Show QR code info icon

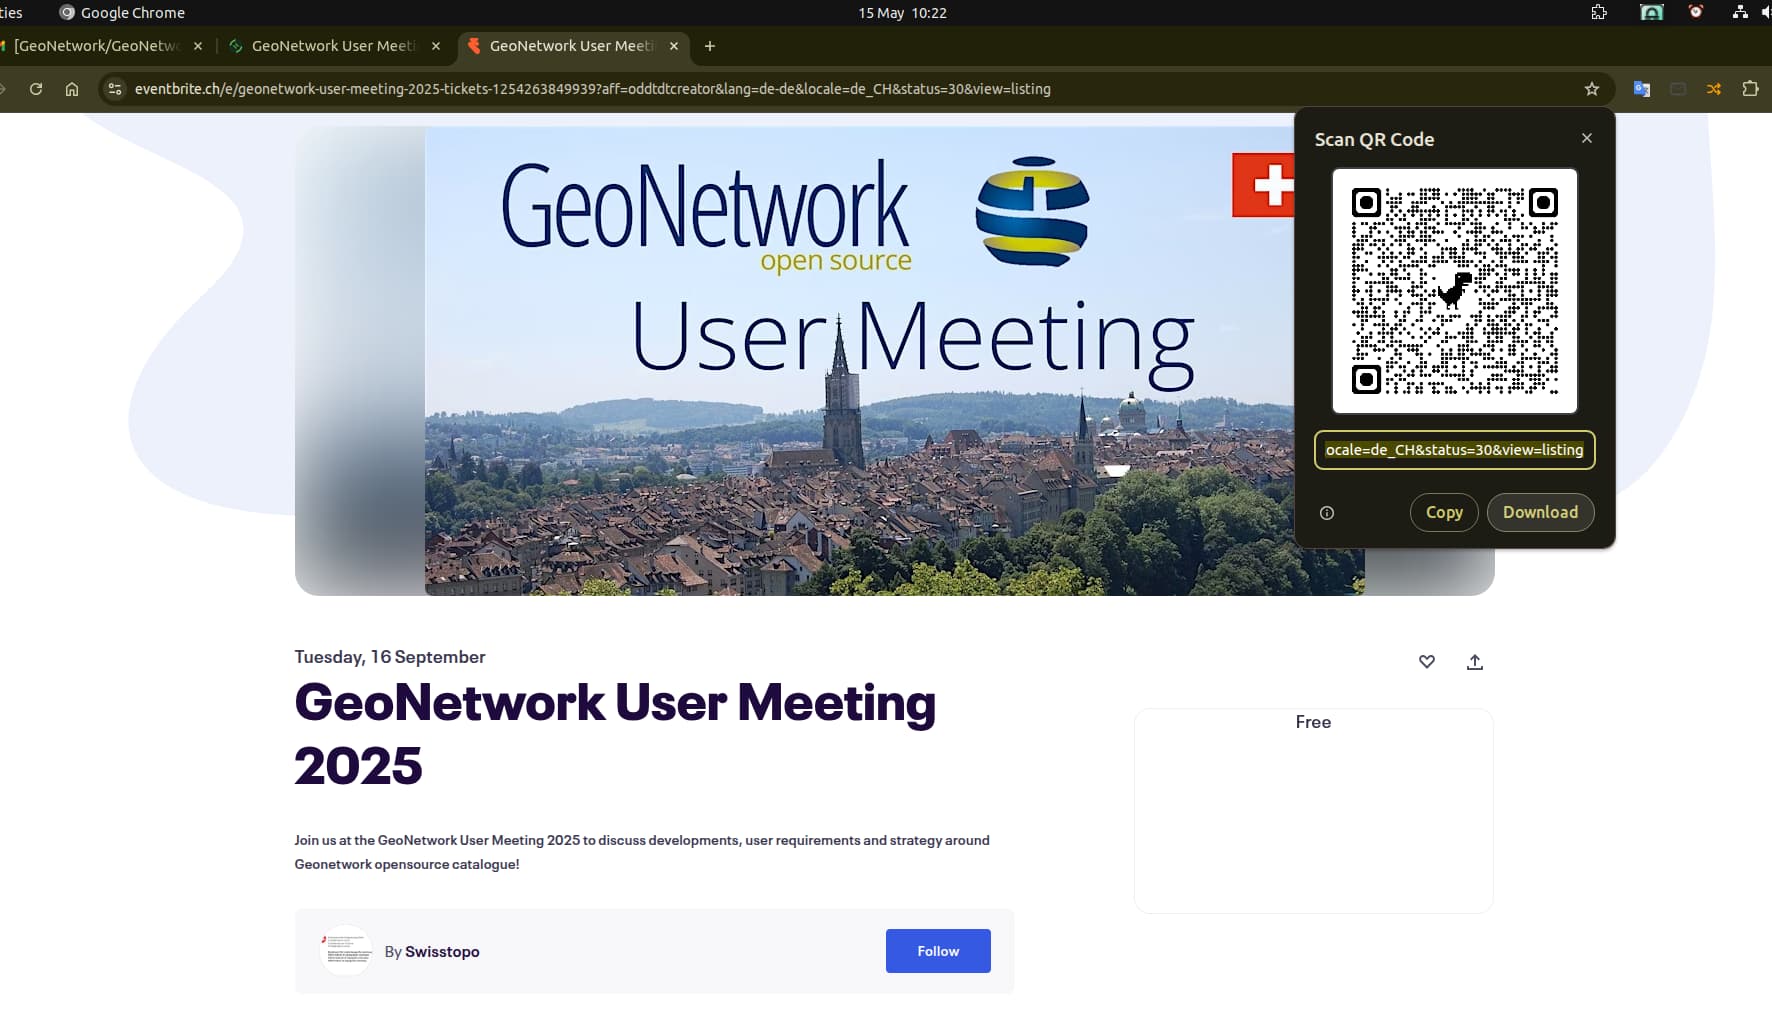coord(1327,513)
